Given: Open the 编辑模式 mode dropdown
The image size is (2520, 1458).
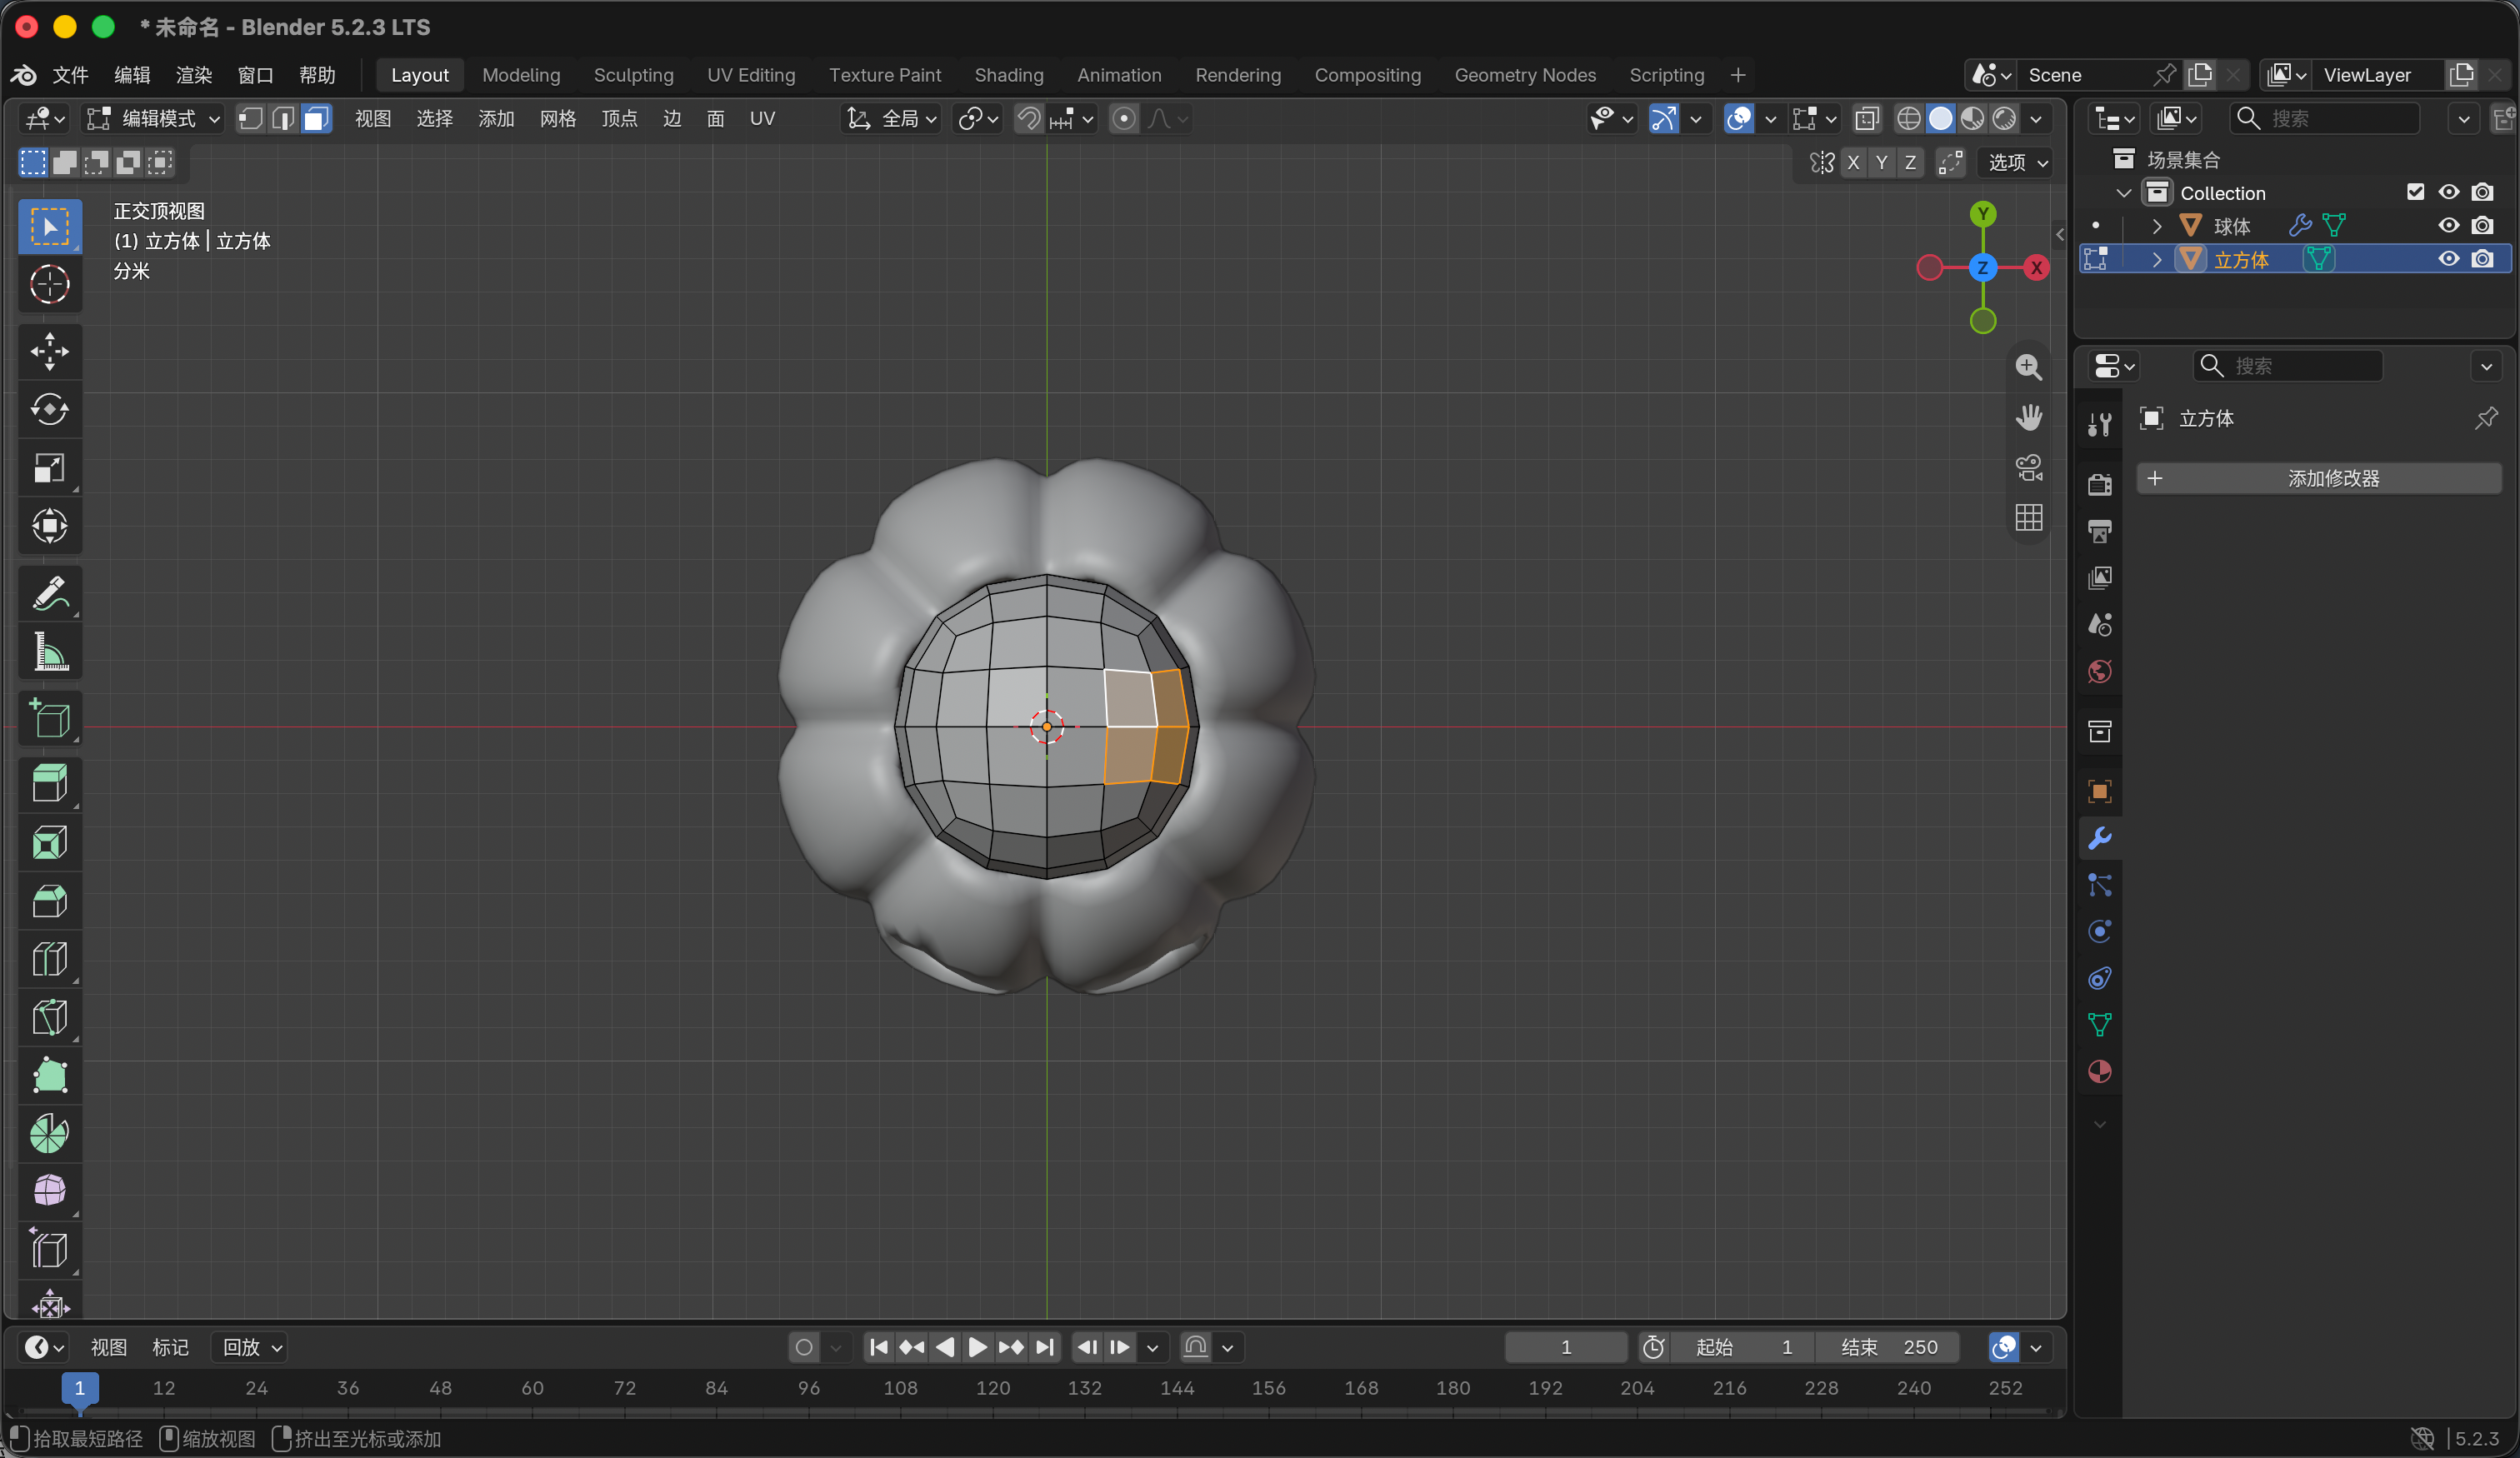Looking at the screenshot, I should point(154,119).
